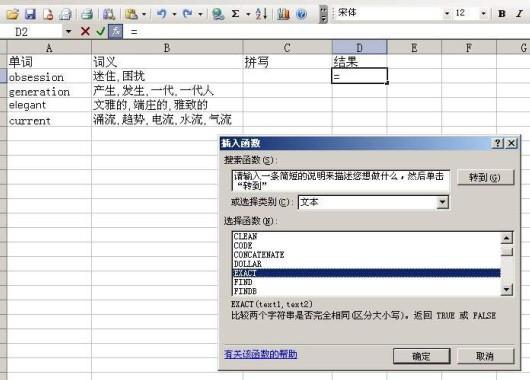Click the AutoSum sigma icon

236,14
